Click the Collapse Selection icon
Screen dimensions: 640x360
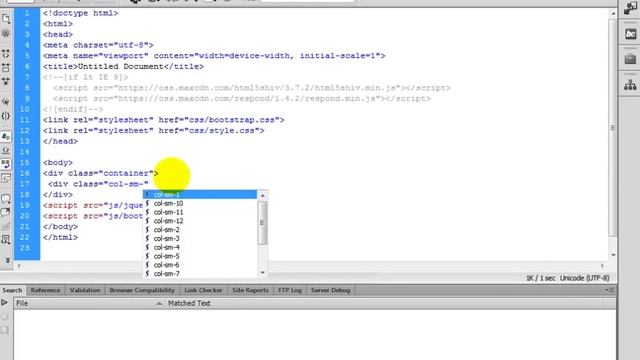tap(6, 67)
